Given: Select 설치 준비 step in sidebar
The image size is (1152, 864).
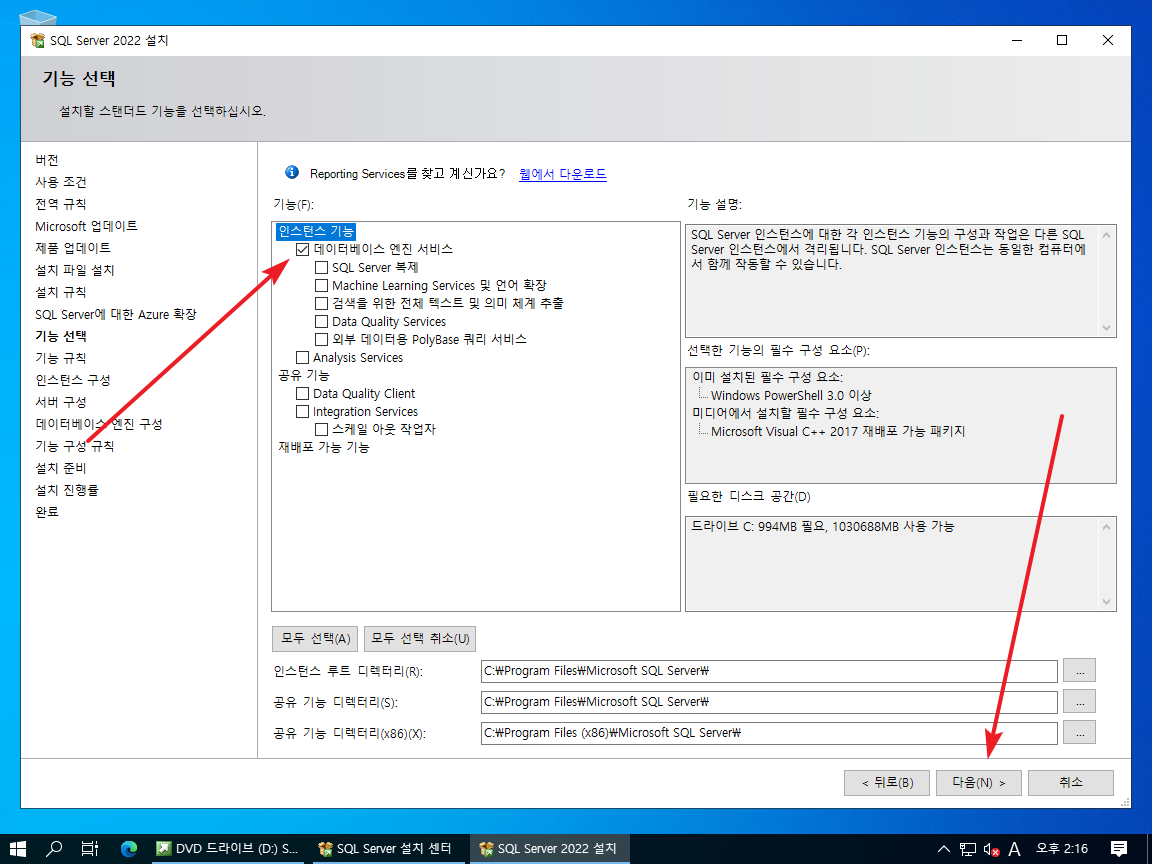Looking at the screenshot, I should (x=61, y=468).
